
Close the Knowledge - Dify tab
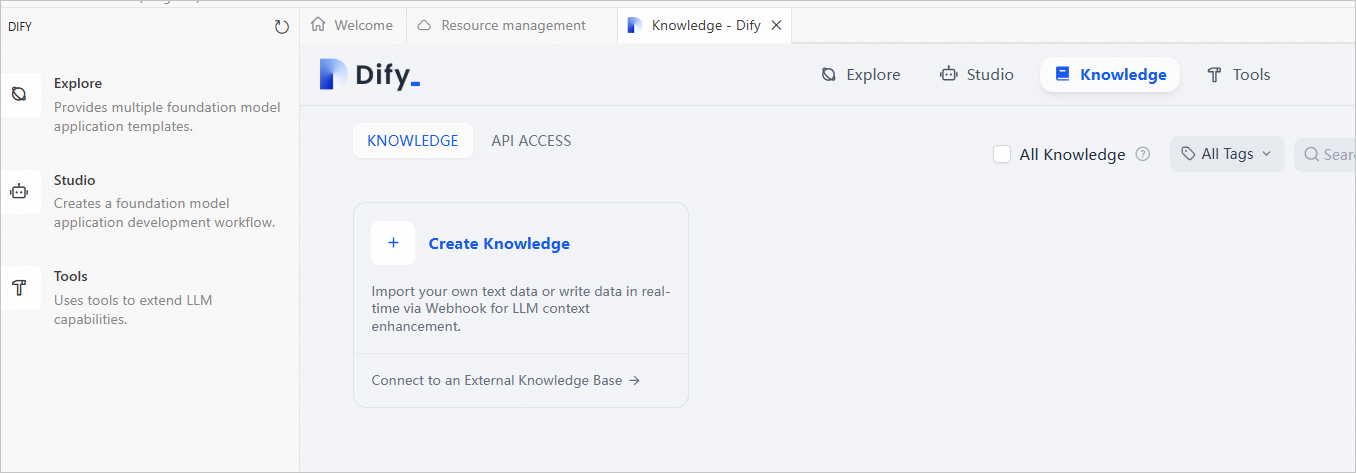[x=776, y=25]
